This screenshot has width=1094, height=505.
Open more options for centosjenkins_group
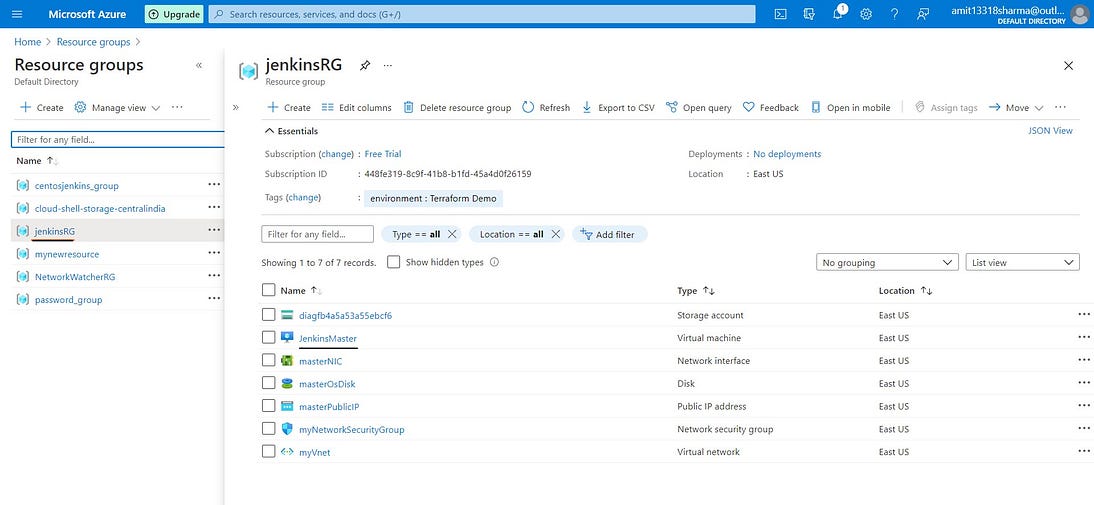(x=214, y=184)
